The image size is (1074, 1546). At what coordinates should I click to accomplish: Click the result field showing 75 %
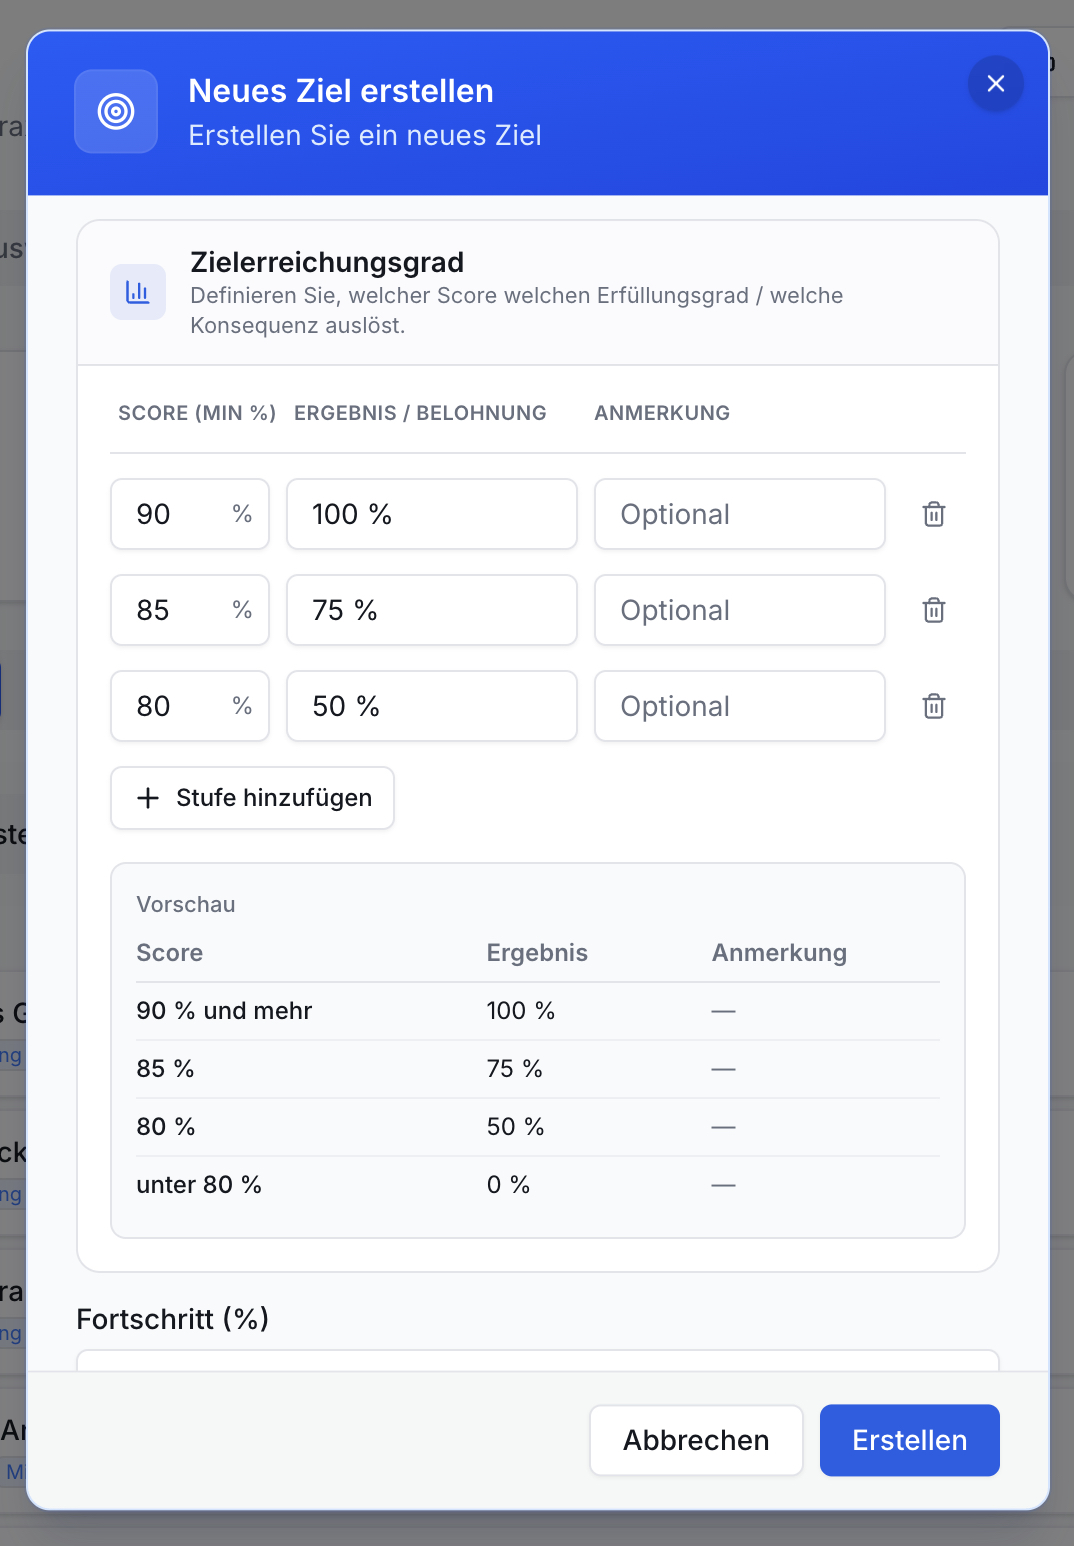pos(432,610)
